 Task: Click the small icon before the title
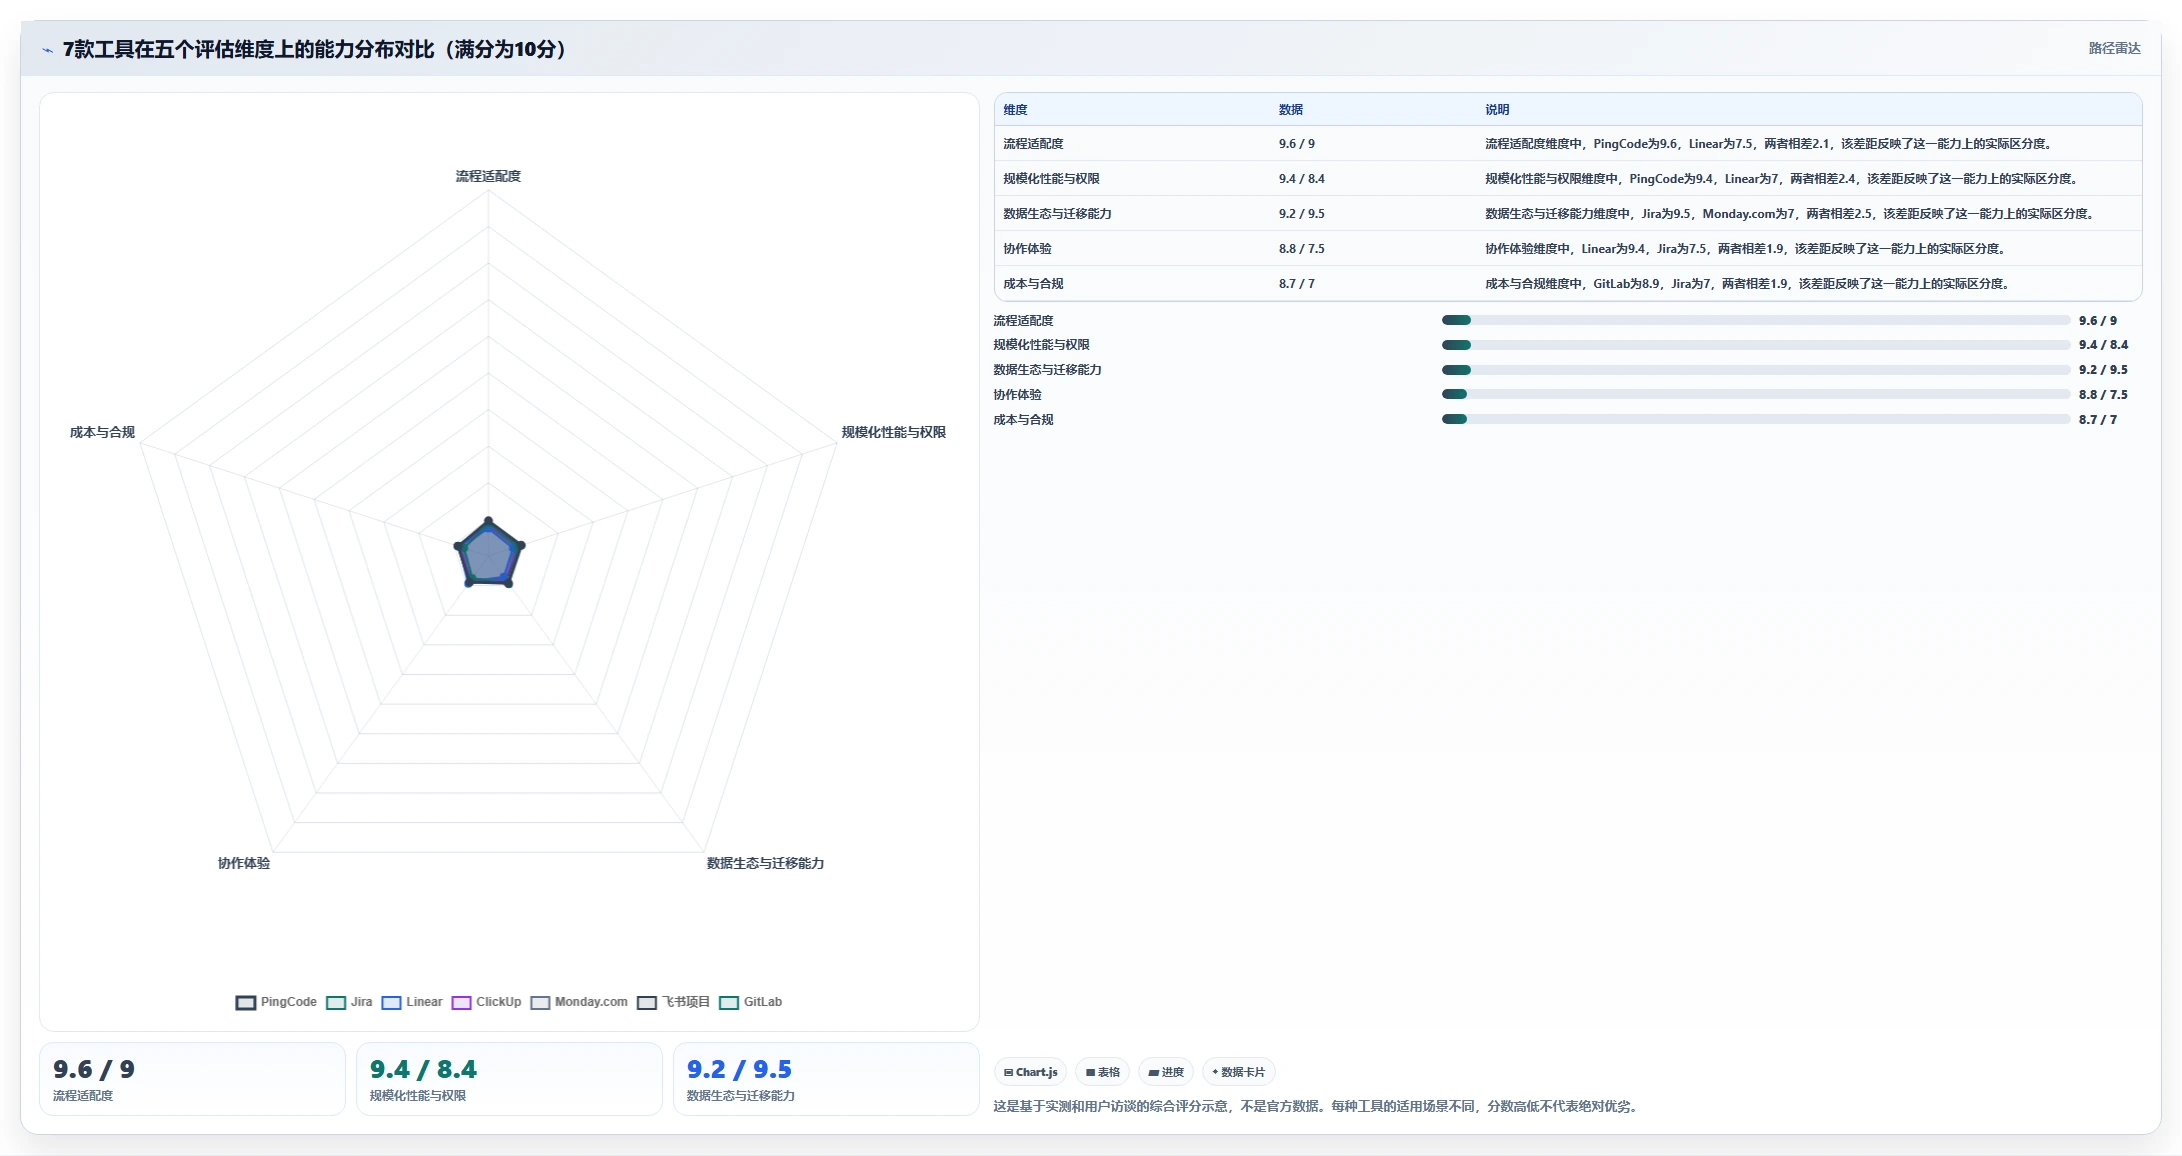coord(47,50)
